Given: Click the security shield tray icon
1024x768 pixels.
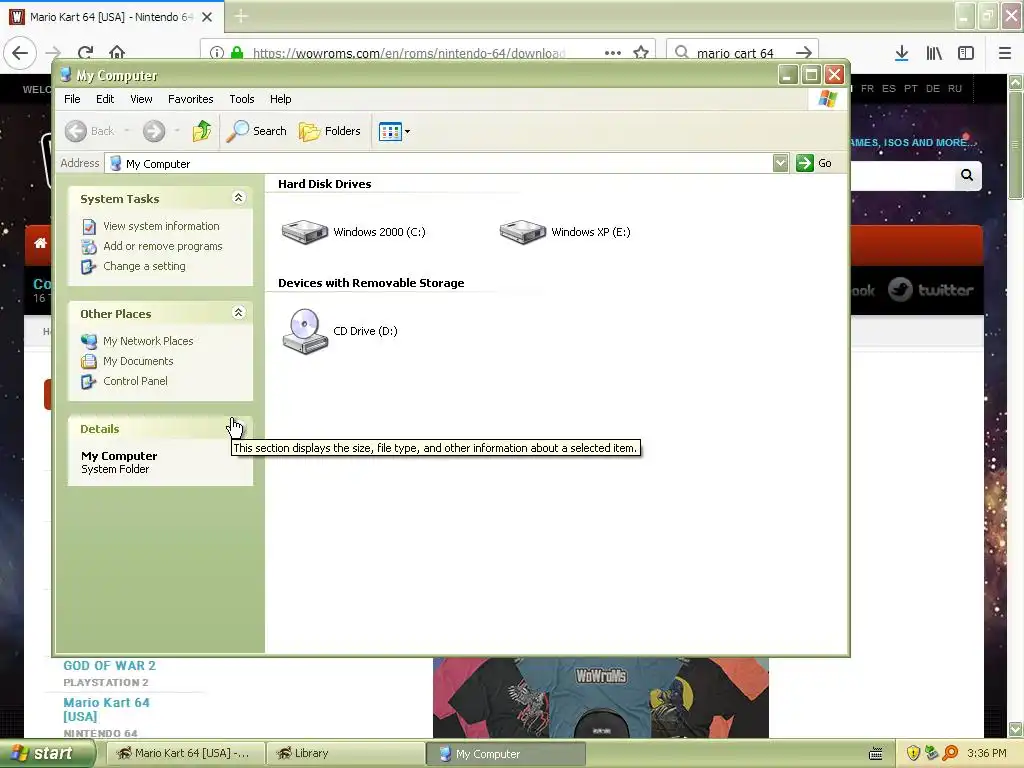Looking at the screenshot, I should click(914, 754).
